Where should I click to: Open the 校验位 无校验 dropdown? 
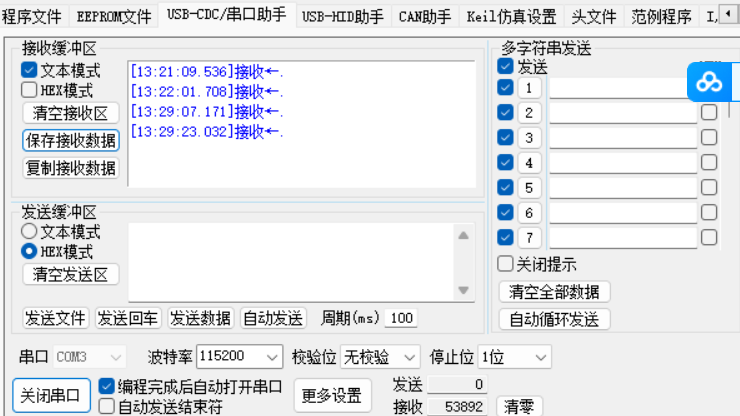[x=380, y=357]
